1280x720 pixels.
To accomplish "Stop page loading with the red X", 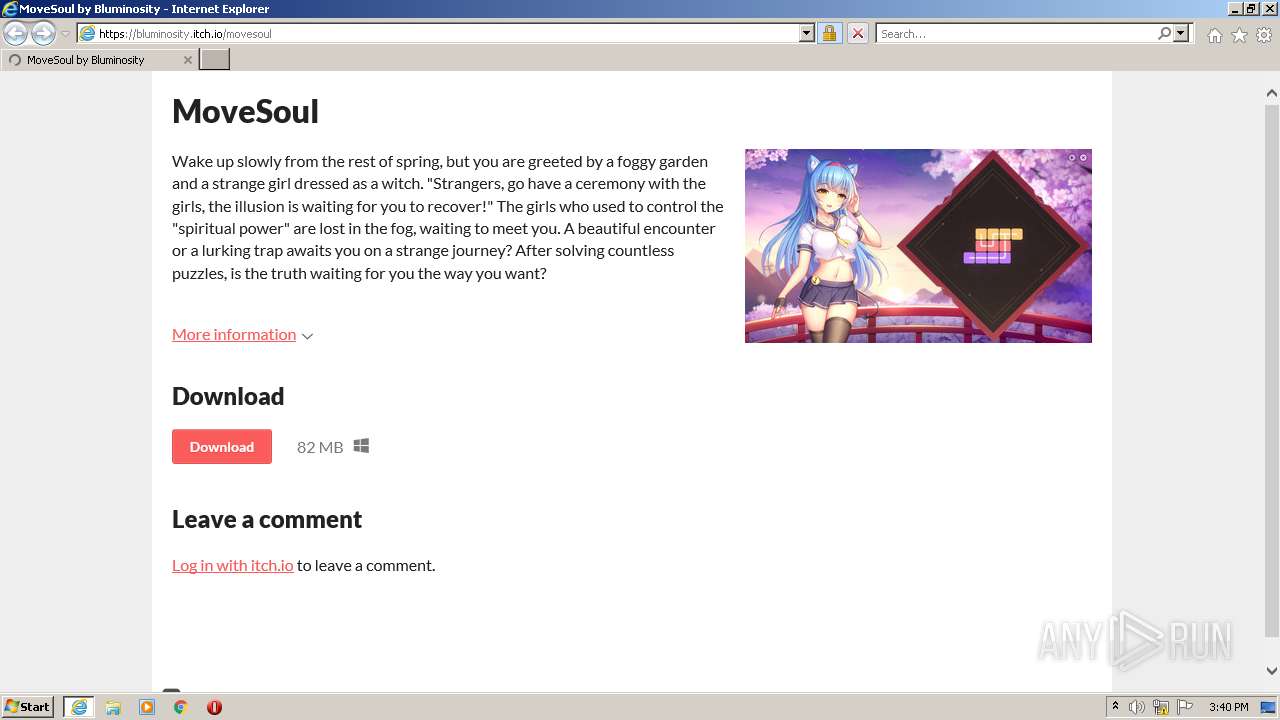I will coord(857,33).
